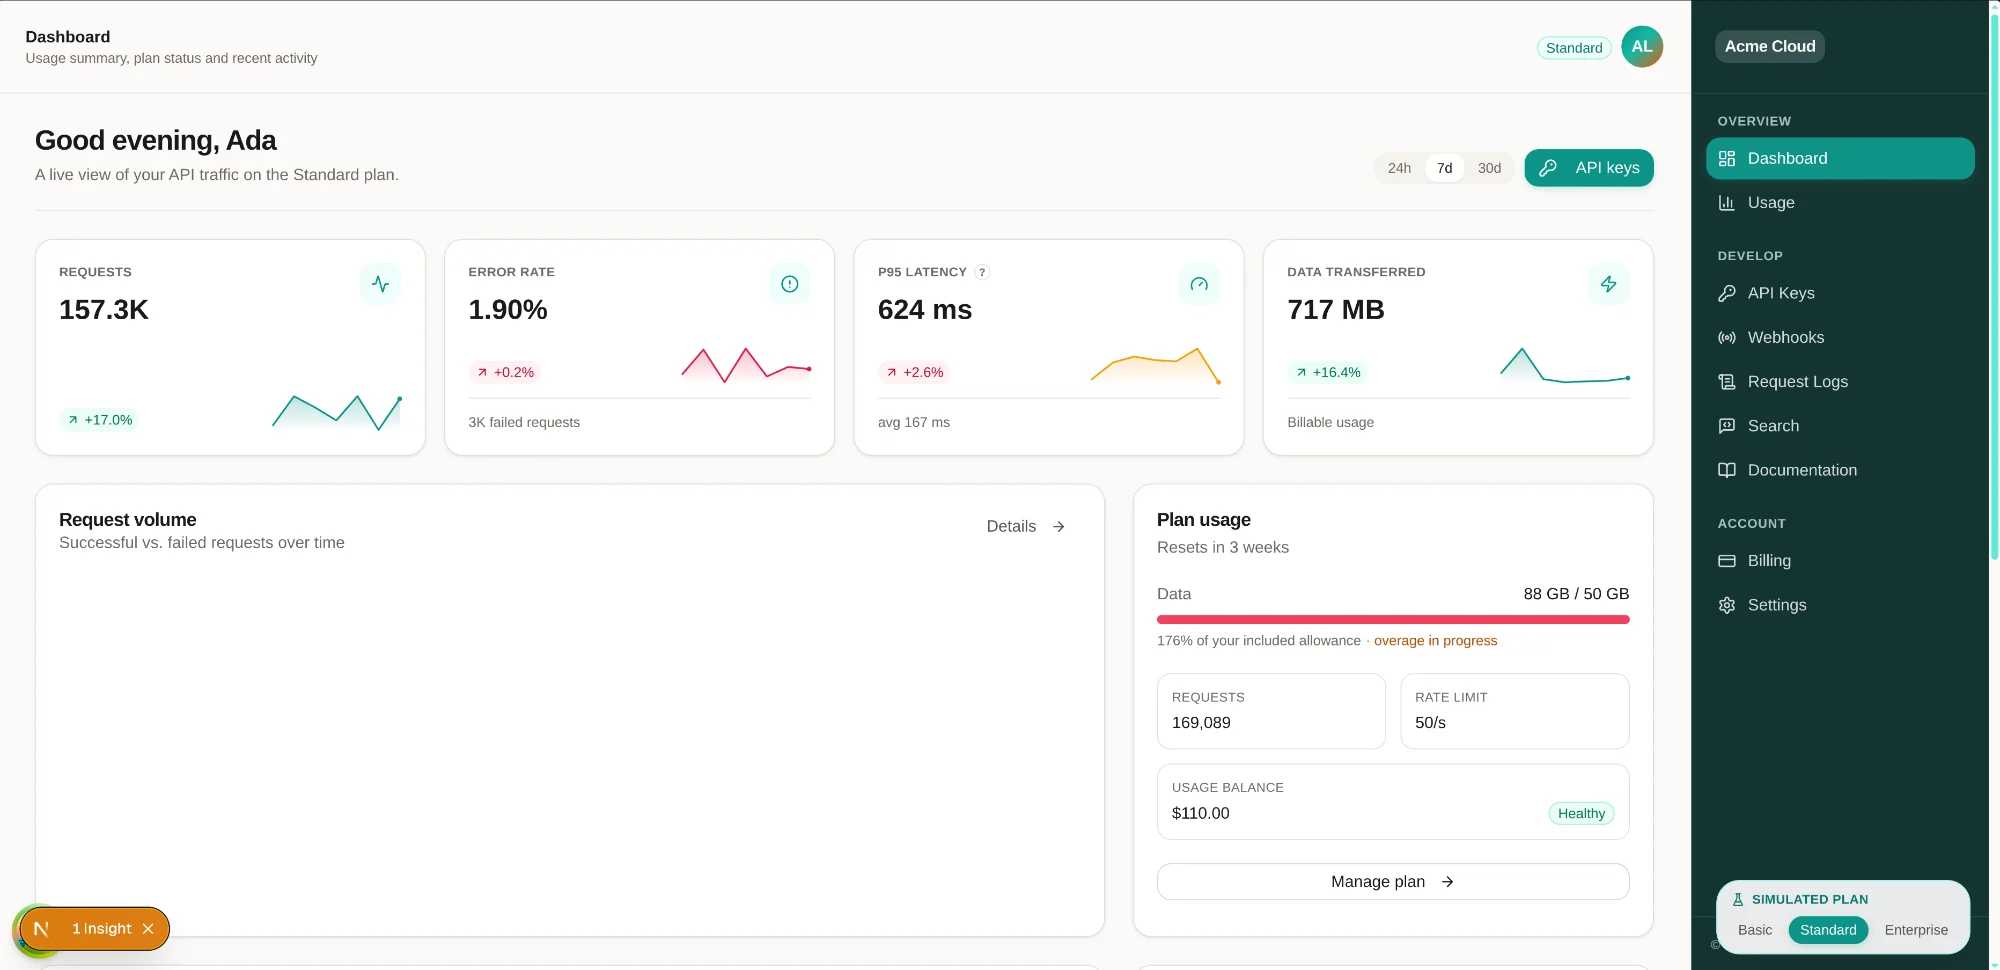Click the Manage plan button
Image resolution: width=2000 pixels, height=970 pixels.
tap(1393, 882)
